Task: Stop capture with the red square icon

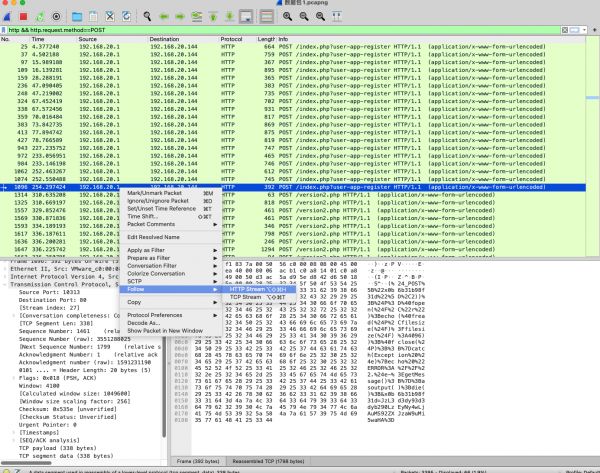Action: 23,16
